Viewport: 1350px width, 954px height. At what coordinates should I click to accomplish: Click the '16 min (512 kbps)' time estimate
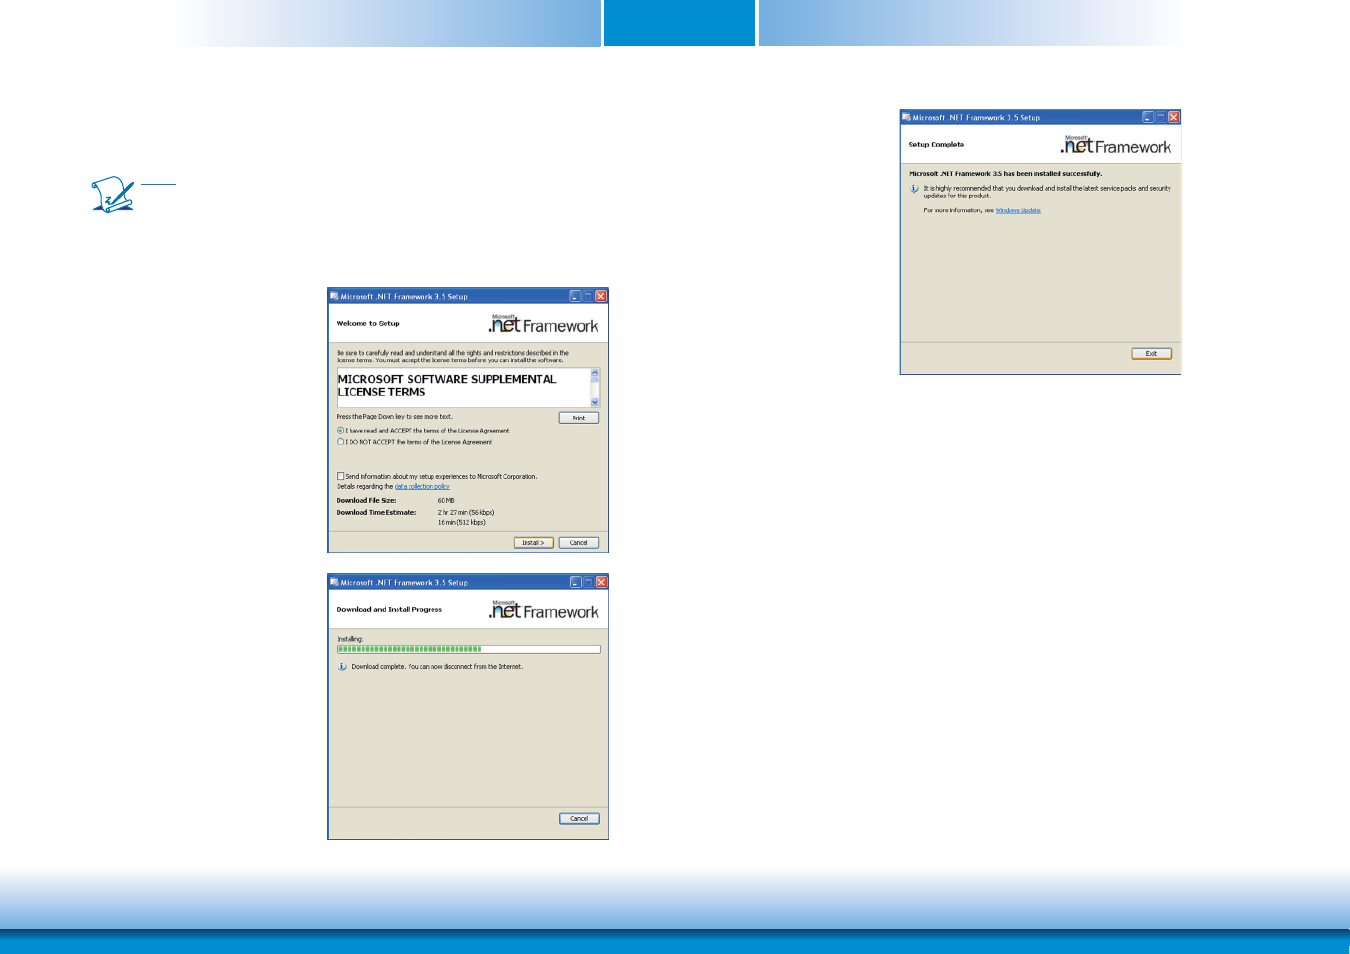(462, 523)
